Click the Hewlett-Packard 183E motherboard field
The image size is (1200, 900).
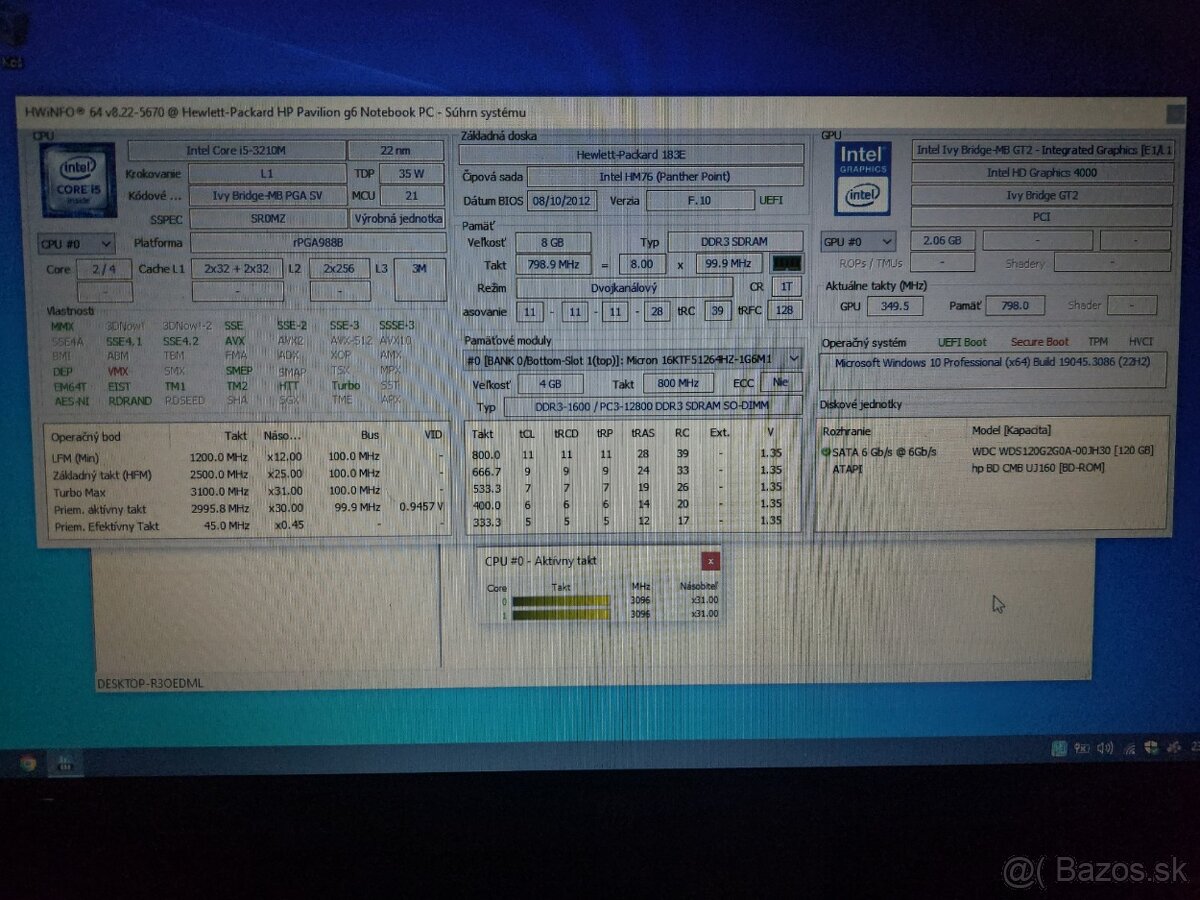[x=631, y=155]
